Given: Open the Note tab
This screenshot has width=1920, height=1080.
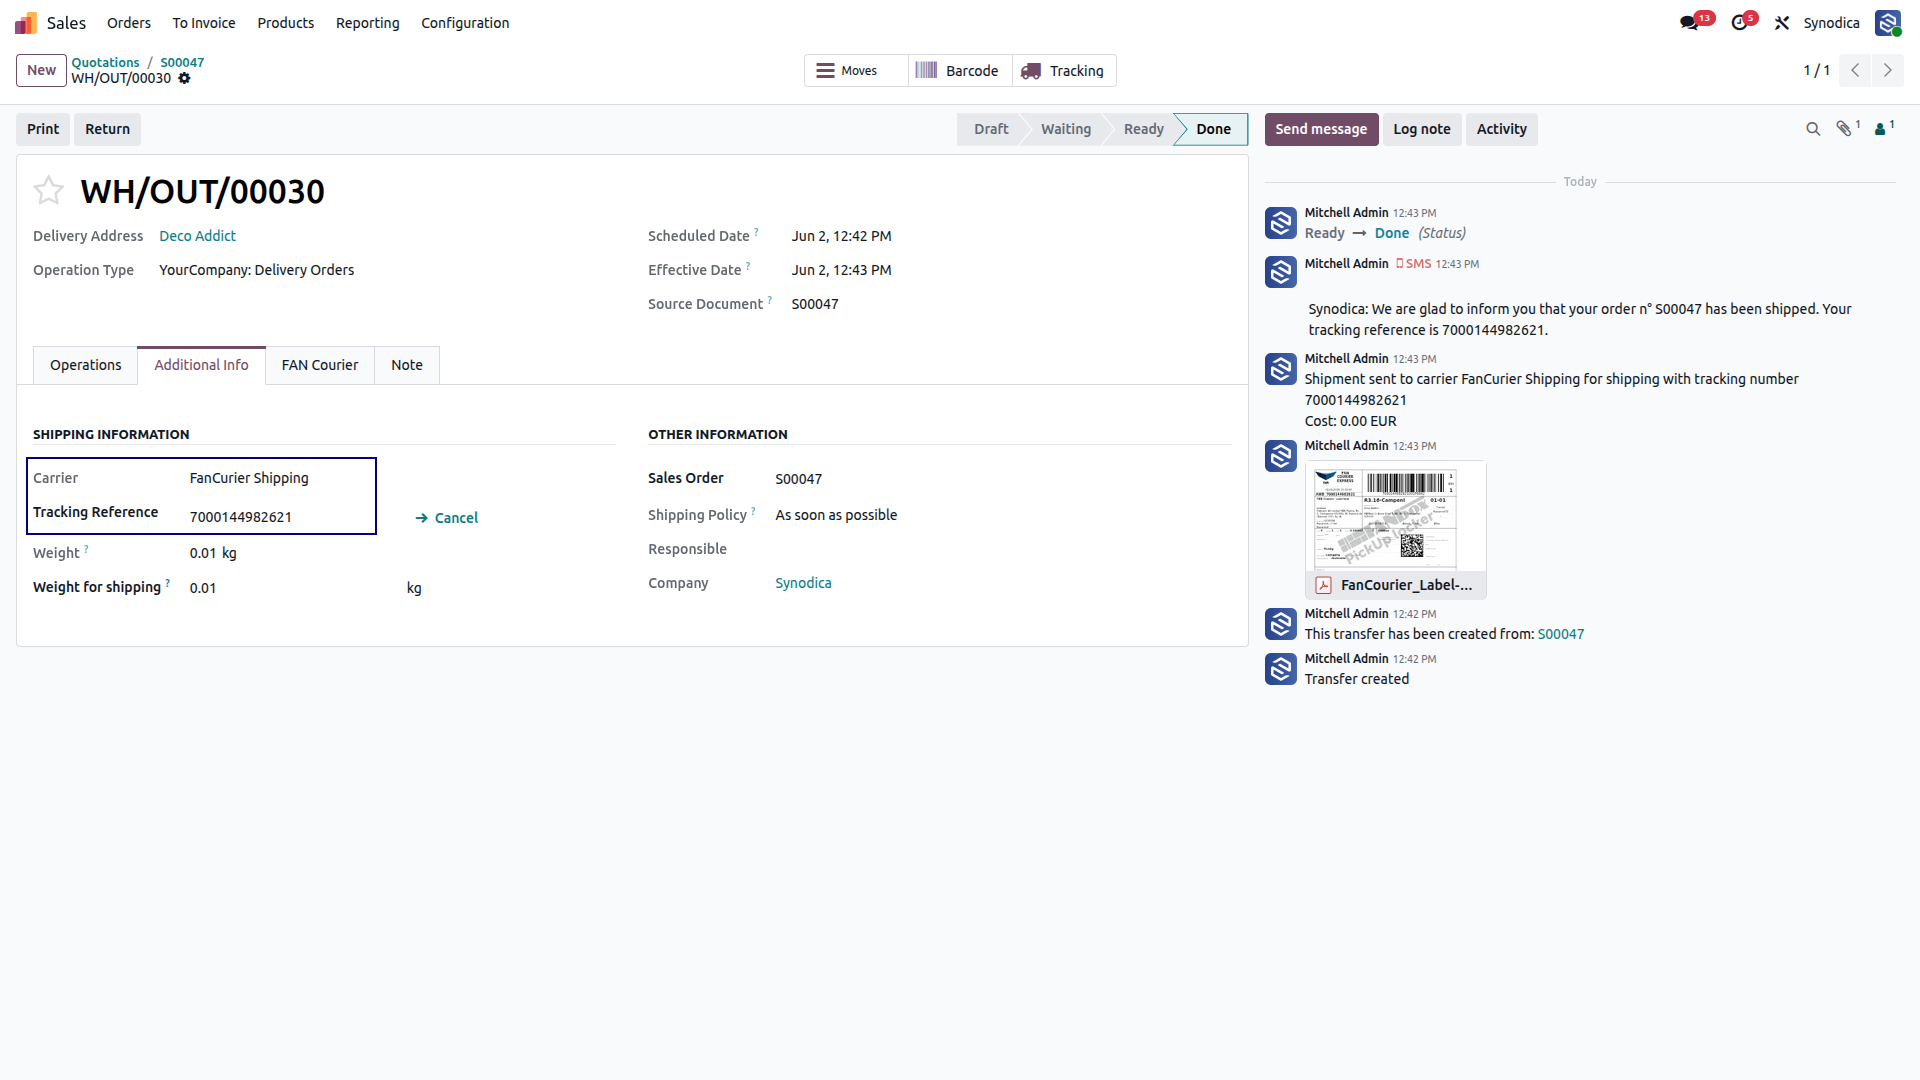Looking at the screenshot, I should tap(407, 365).
